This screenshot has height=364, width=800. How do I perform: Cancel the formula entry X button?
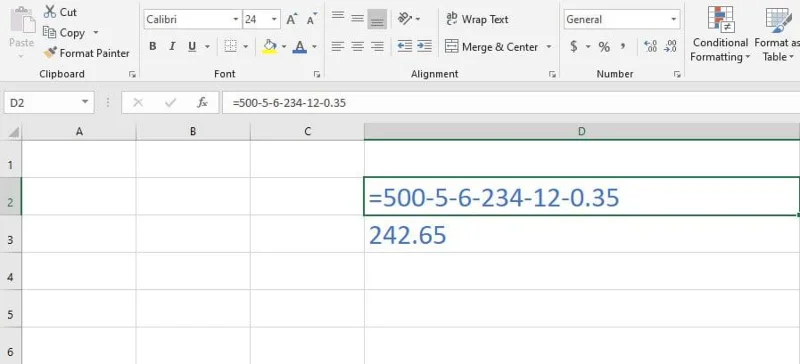point(138,103)
